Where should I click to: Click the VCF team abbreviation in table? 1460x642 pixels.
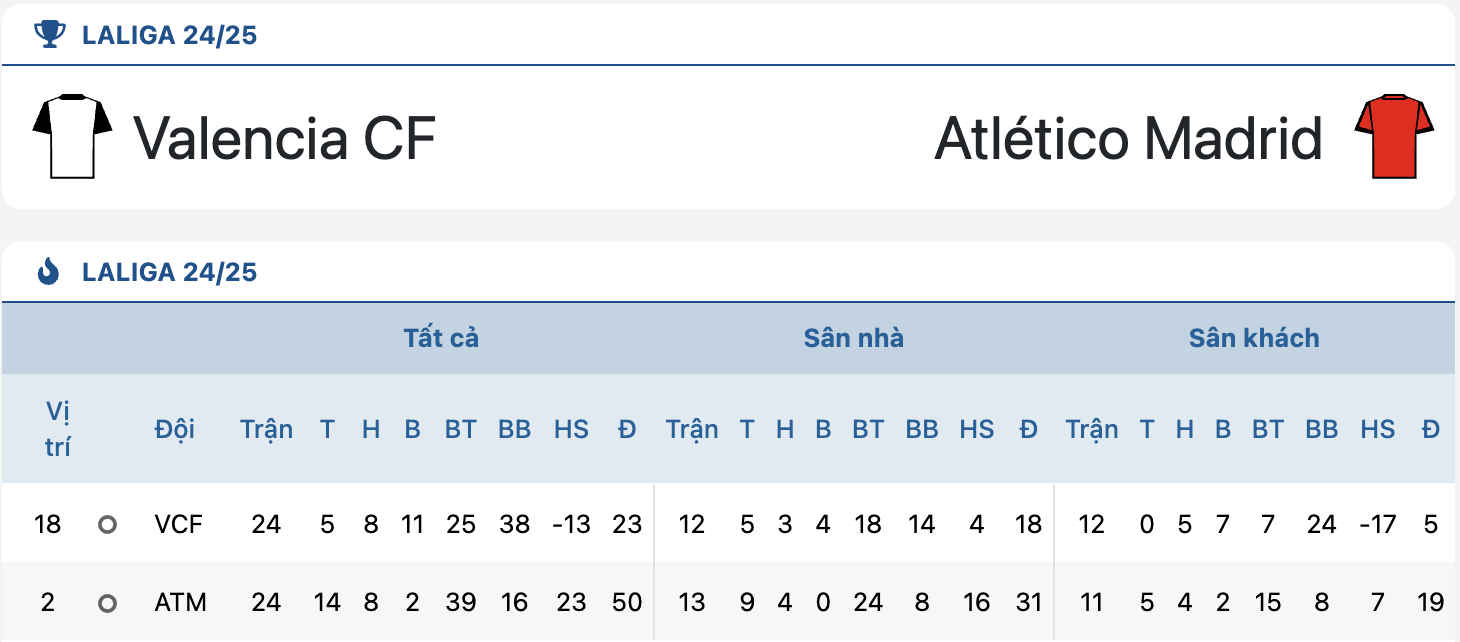click(x=176, y=524)
